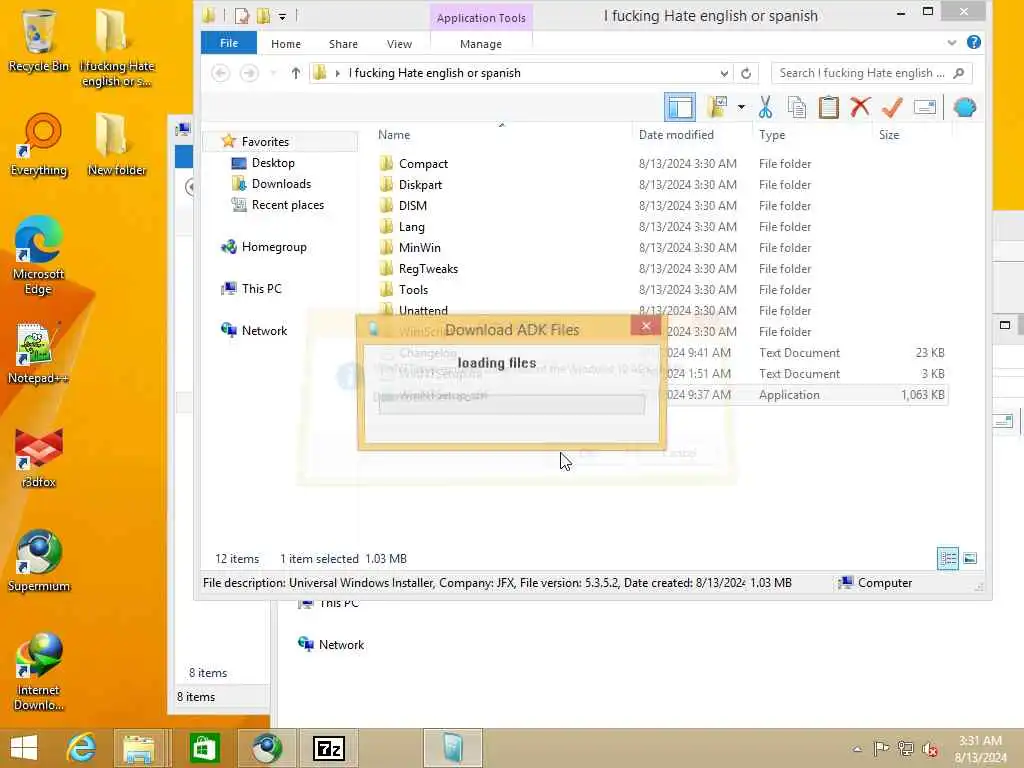Click the quick access Properties icon
The image size is (1024, 768).
(x=242, y=15)
